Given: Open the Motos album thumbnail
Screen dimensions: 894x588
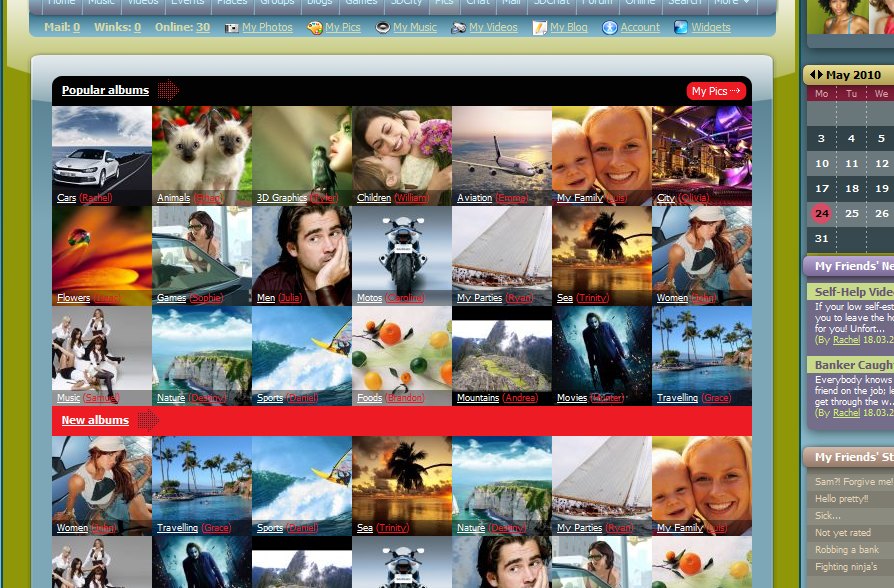Looking at the screenshot, I should (402, 250).
